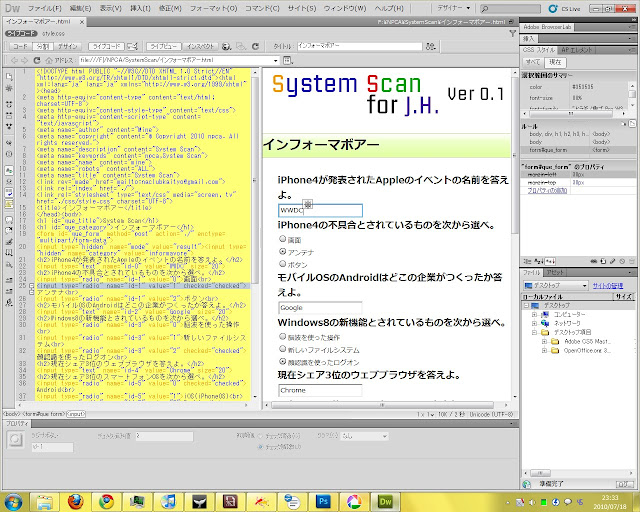
Task: Select the アンテナ radio button
Action: (x=282, y=251)
